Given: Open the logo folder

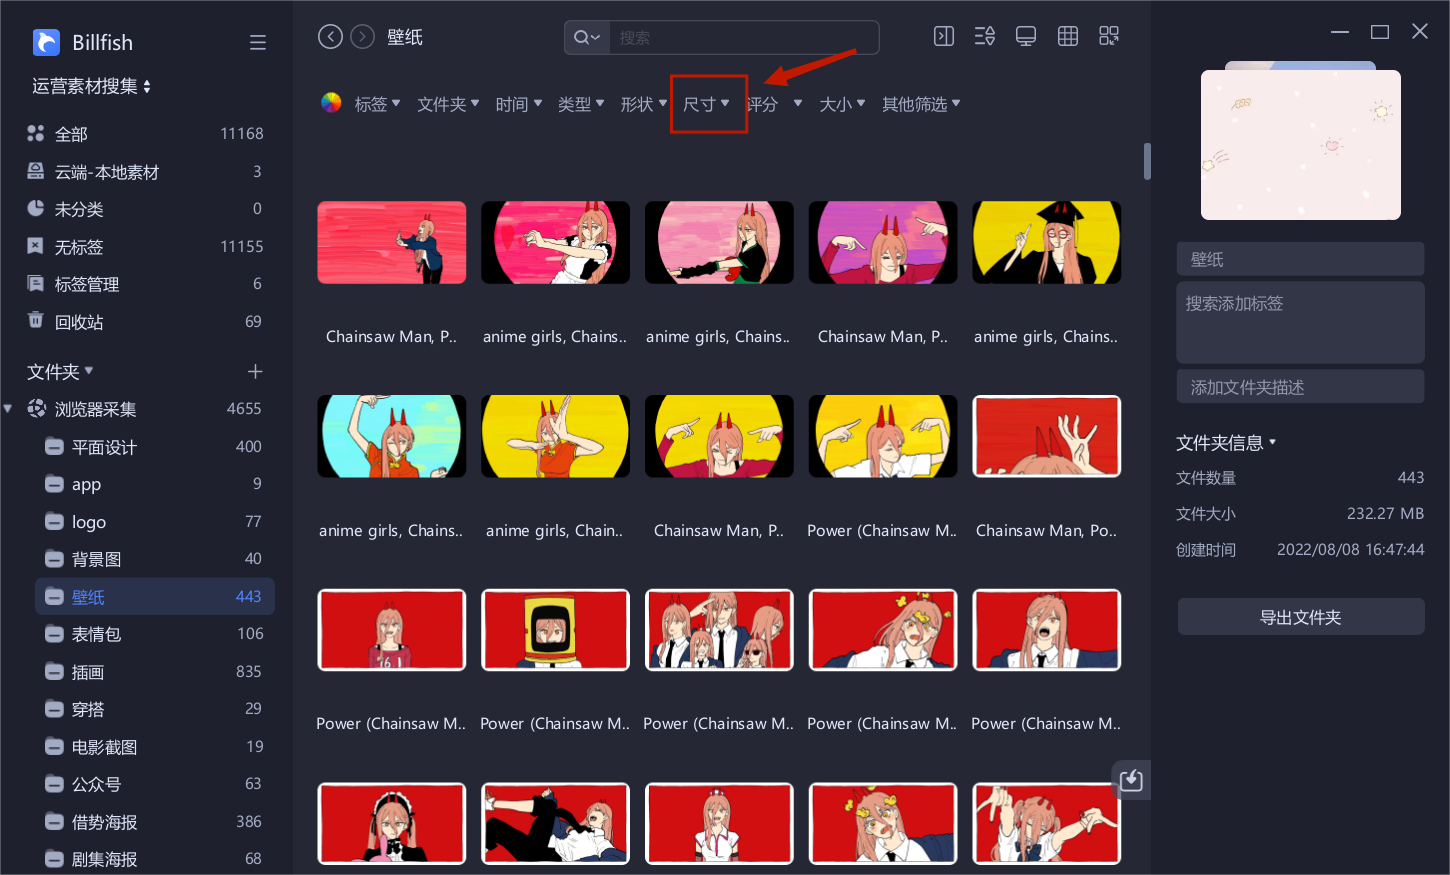Looking at the screenshot, I should [155, 522].
